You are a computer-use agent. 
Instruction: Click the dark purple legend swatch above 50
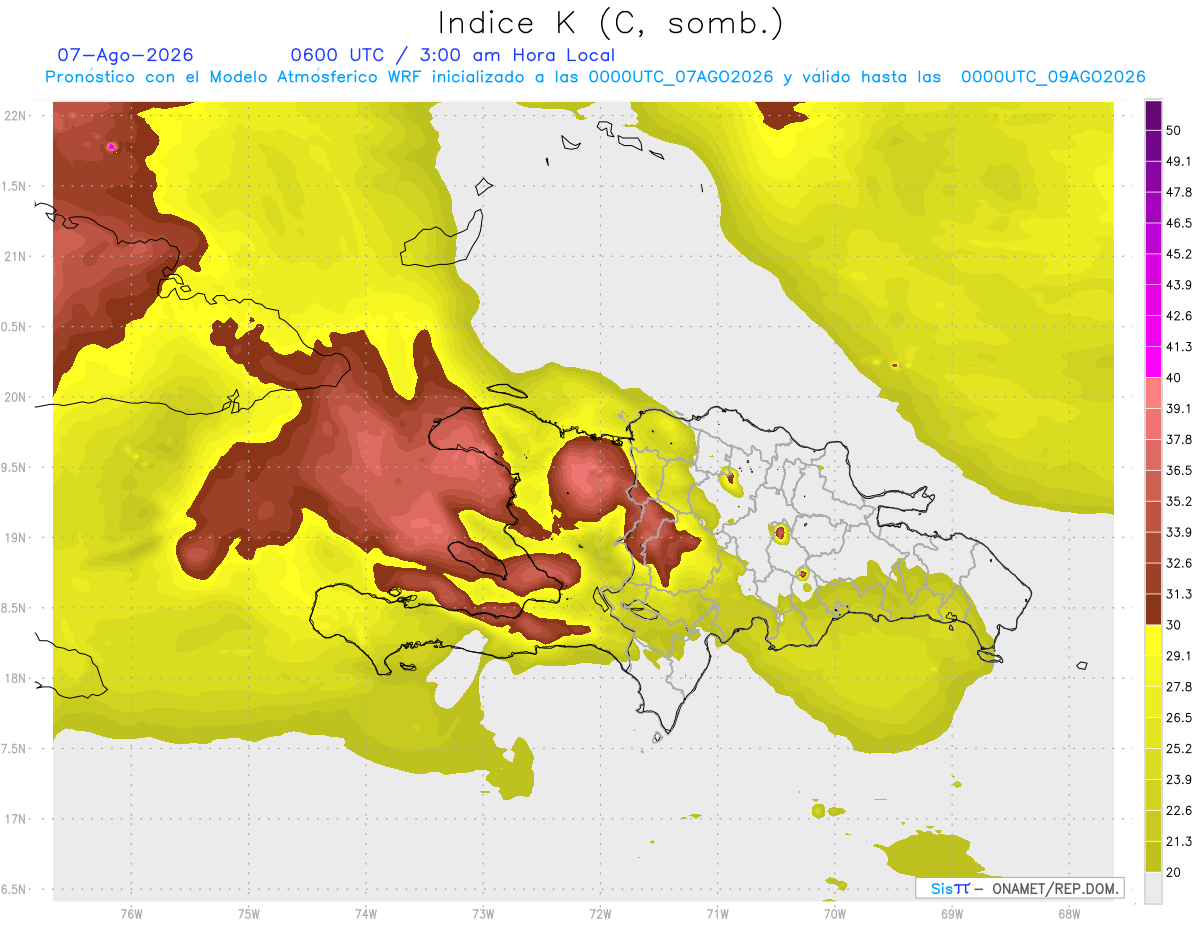point(1153,115)
